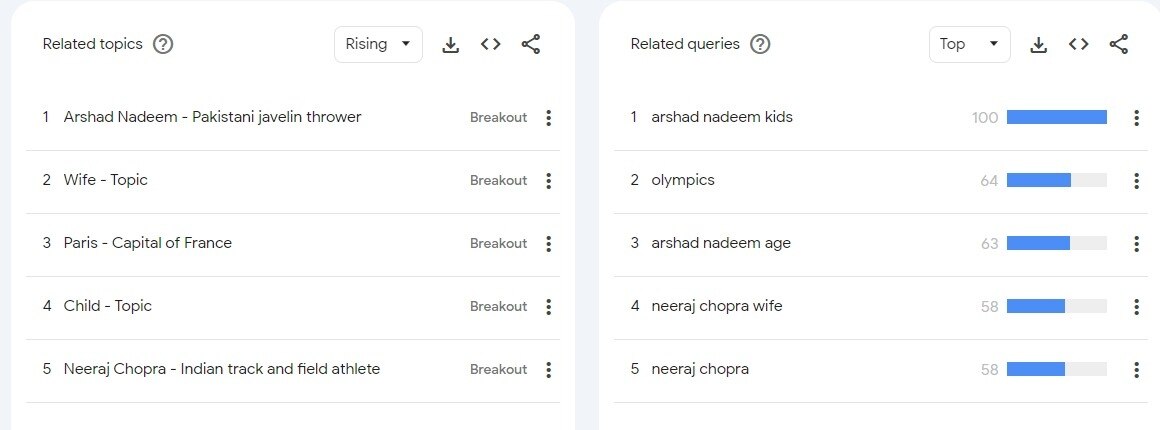Download Related queries data
The width and height of the screenshot is (1160, 430).
(1039, 45)
